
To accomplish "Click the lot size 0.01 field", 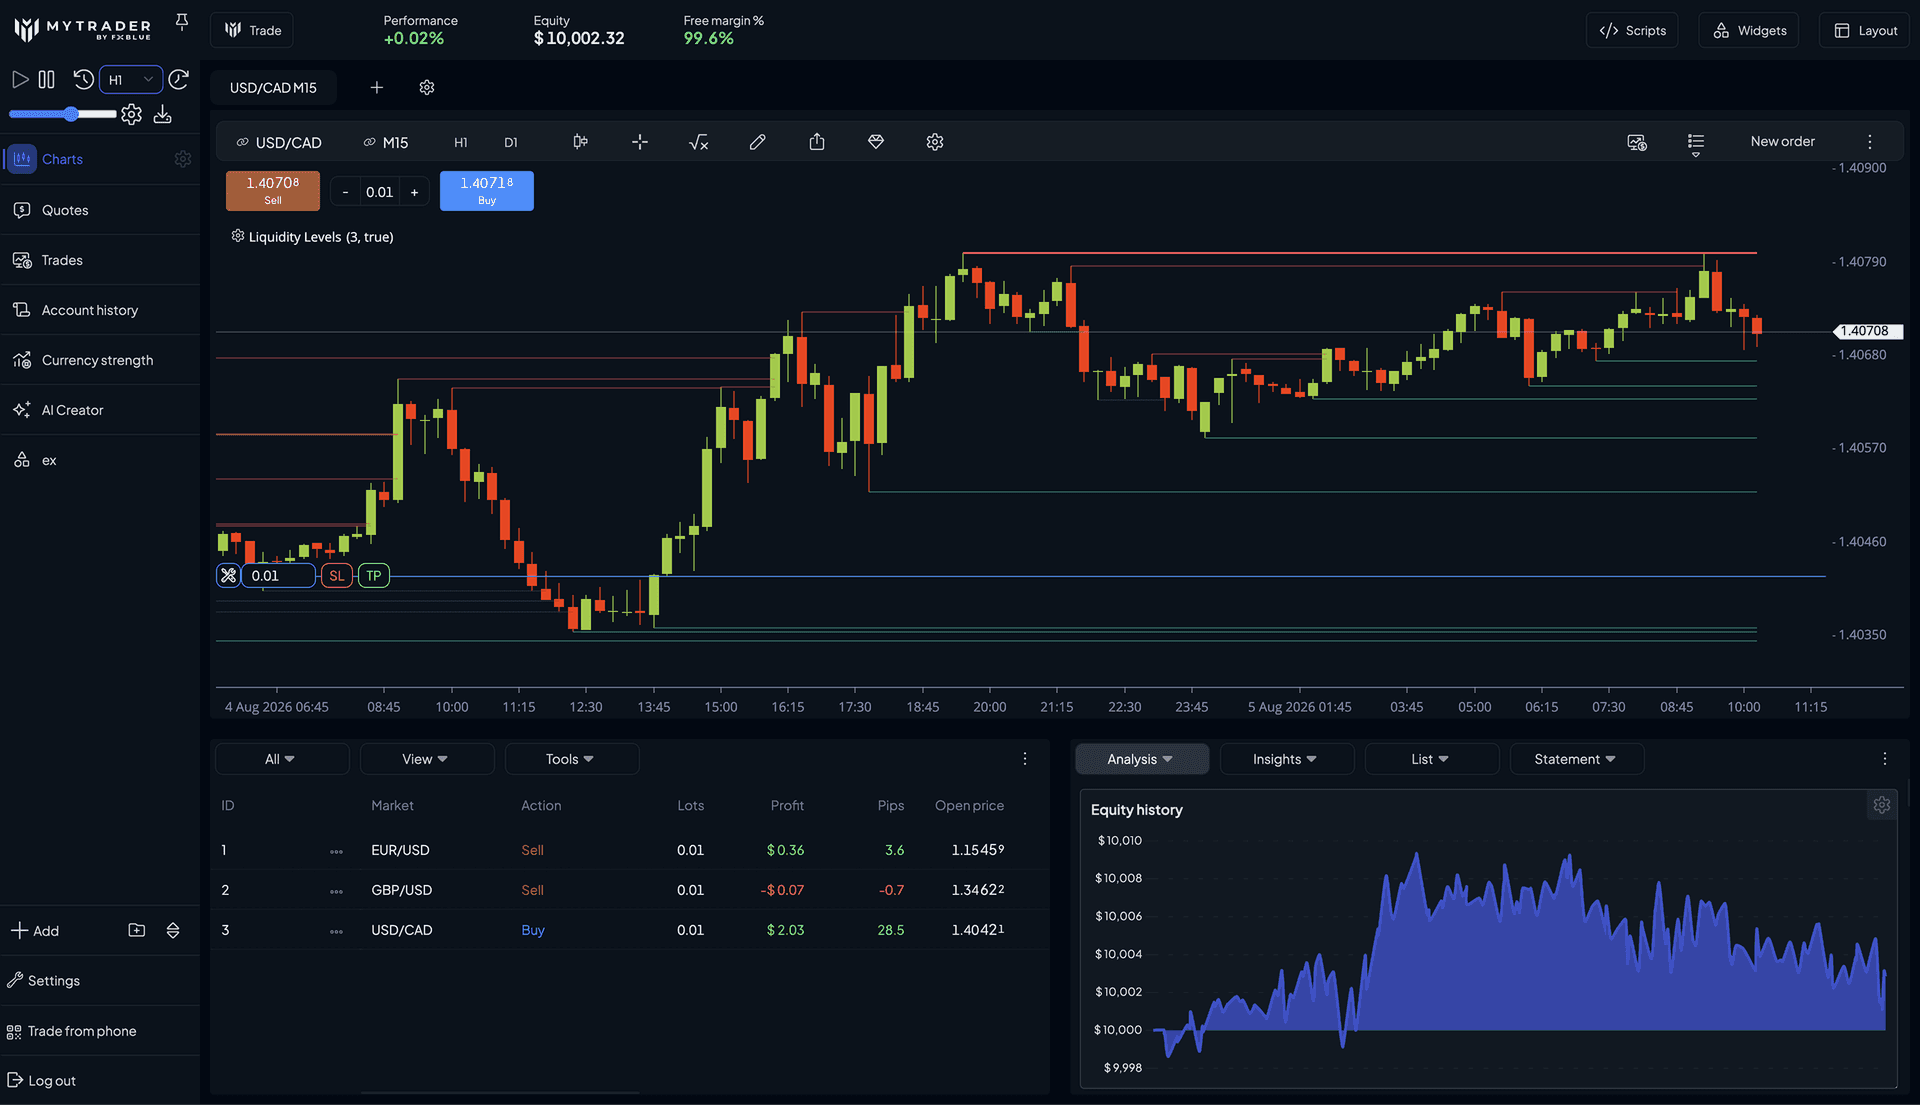I will coord(380,192).
